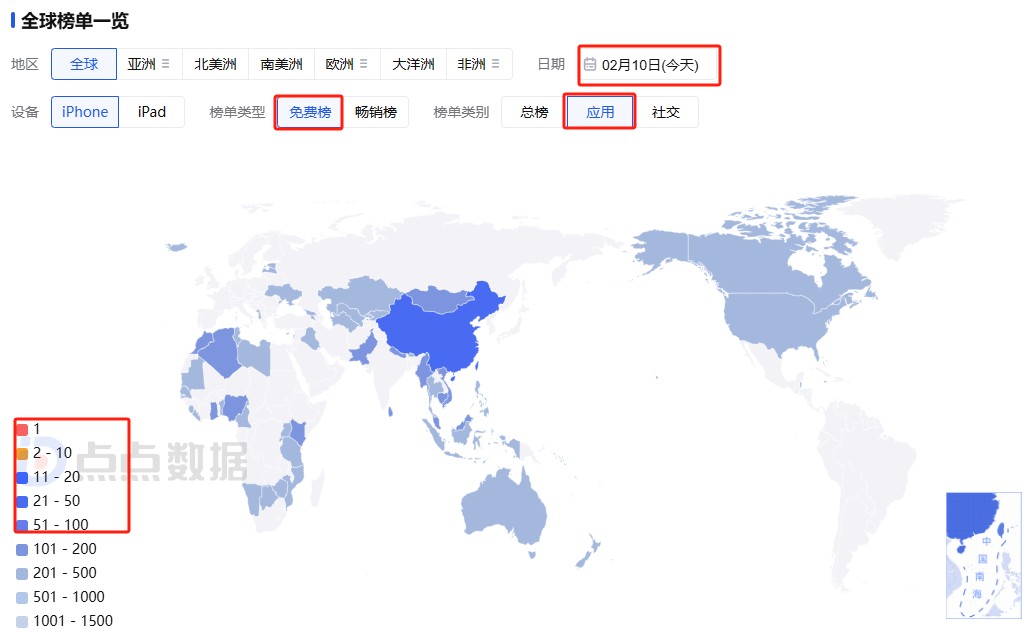Switch device to iPad
Image resolution: width=1032 pixels, height=638 pixels.
tap(151, 112)
